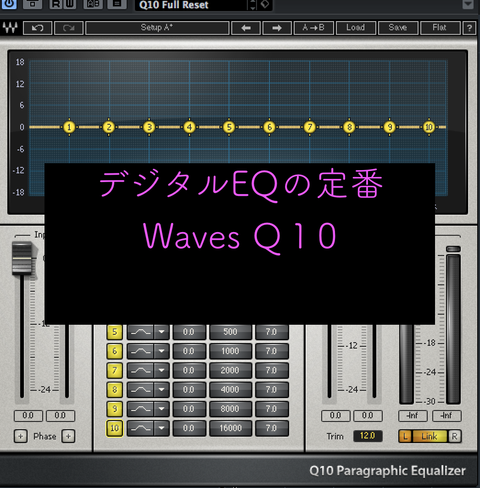Click band 7 bell filter shape icon
The width and height of the screenshot is (480, 488).
click(x=140, y=370)
